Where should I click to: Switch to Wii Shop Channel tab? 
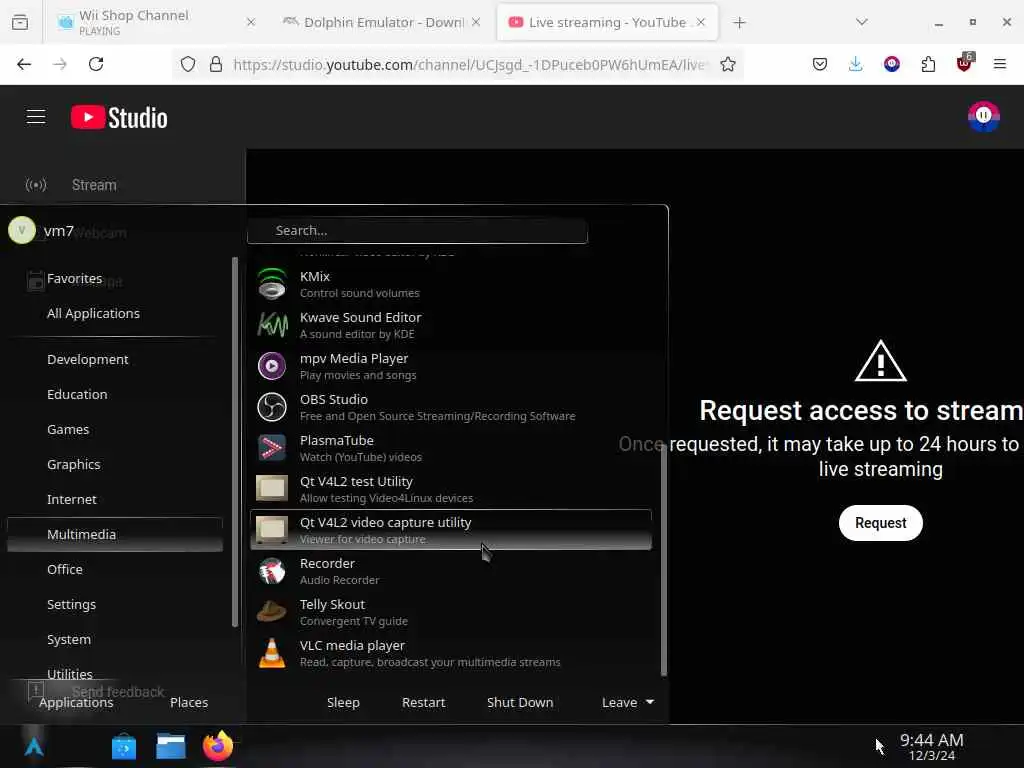click(157, 22)
